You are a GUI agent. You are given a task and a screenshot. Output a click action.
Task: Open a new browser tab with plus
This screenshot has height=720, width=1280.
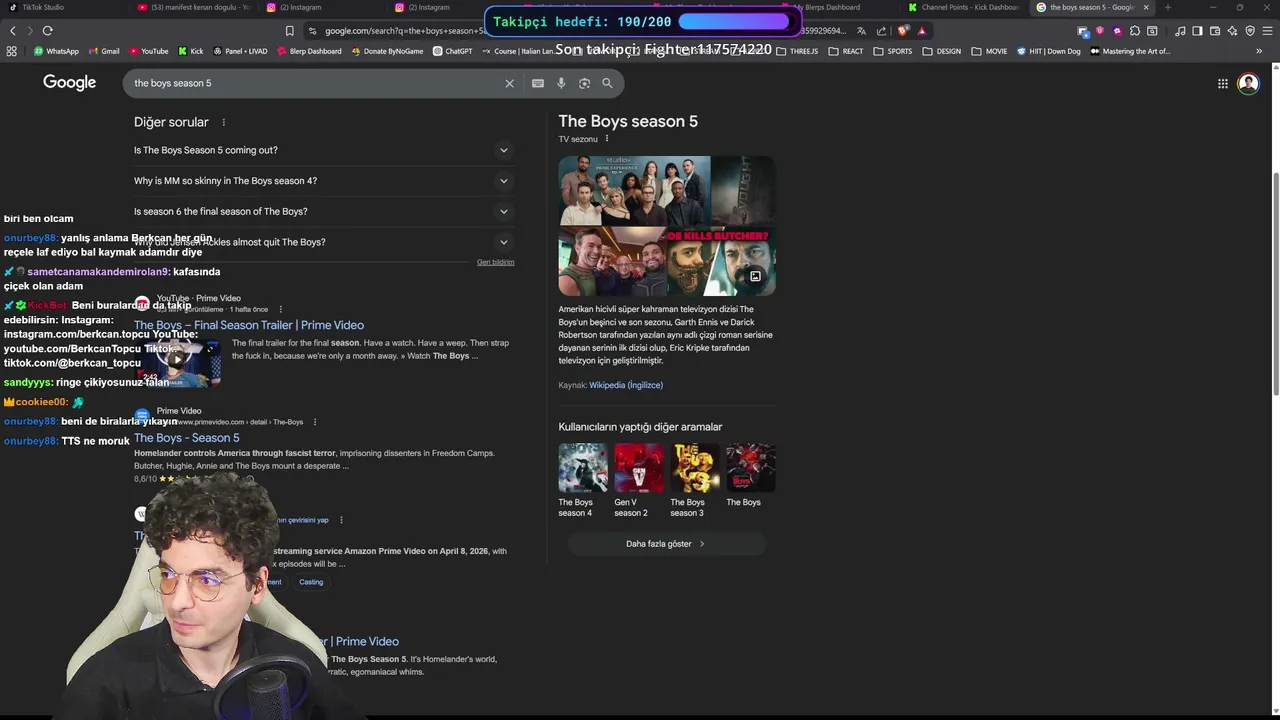pos(1167,7)
